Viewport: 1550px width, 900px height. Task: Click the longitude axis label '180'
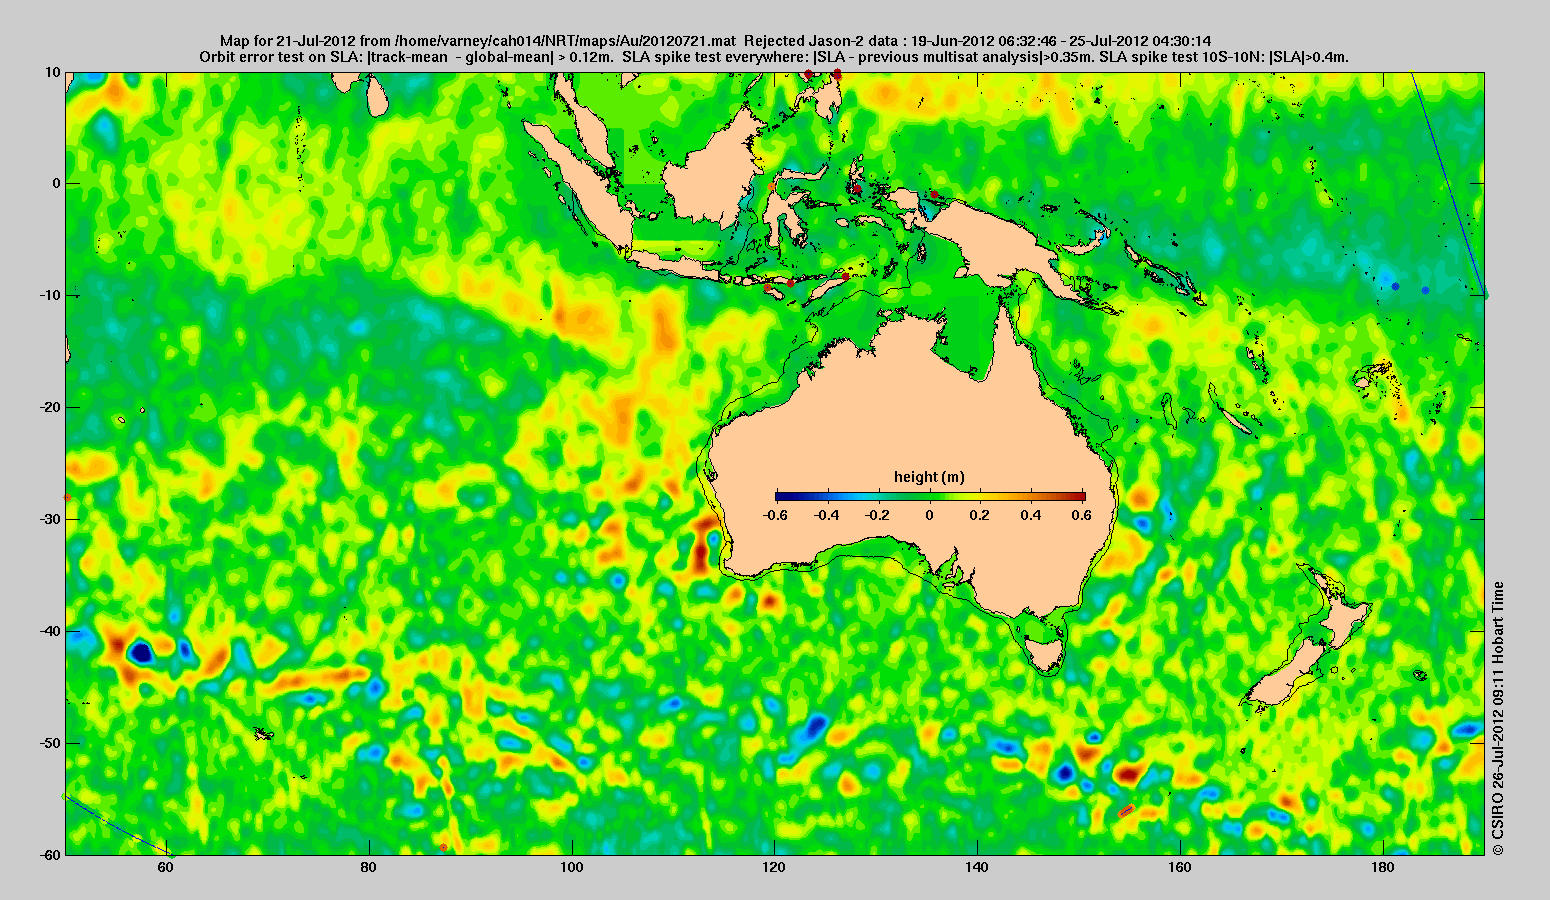coord(1382,868)
